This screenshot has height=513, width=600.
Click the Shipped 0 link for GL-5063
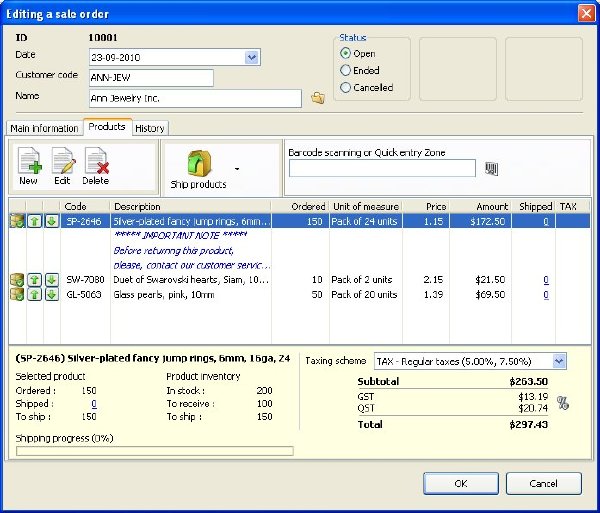click(x=546, y=295)
